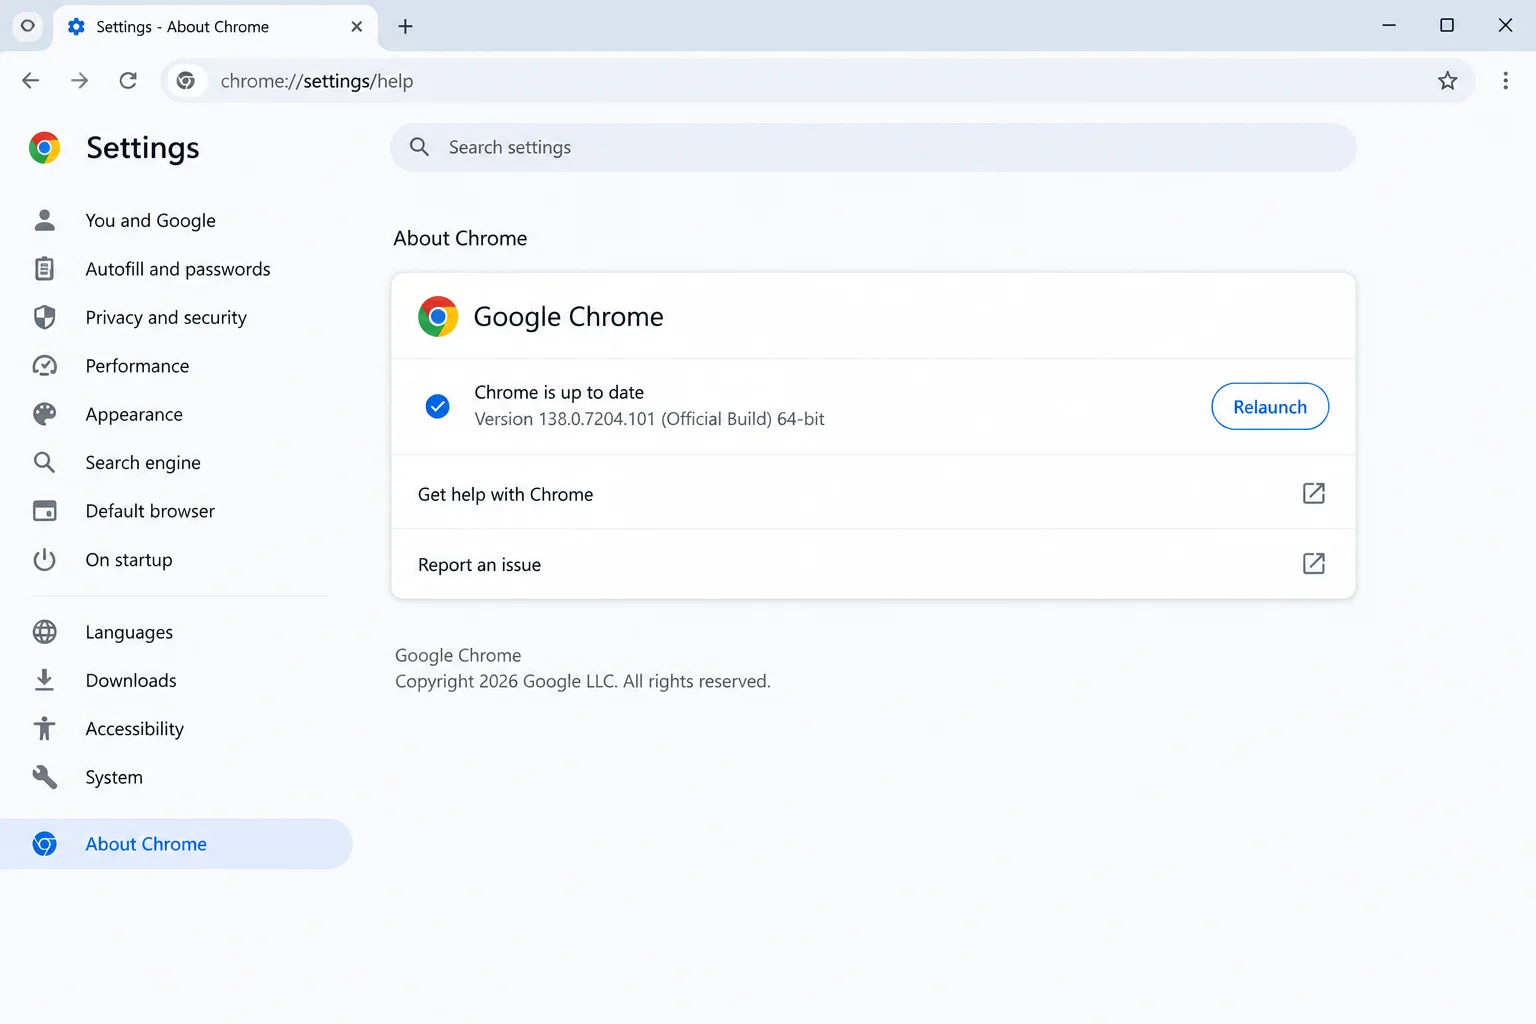Click the address bar URL field

click(820, 81)
